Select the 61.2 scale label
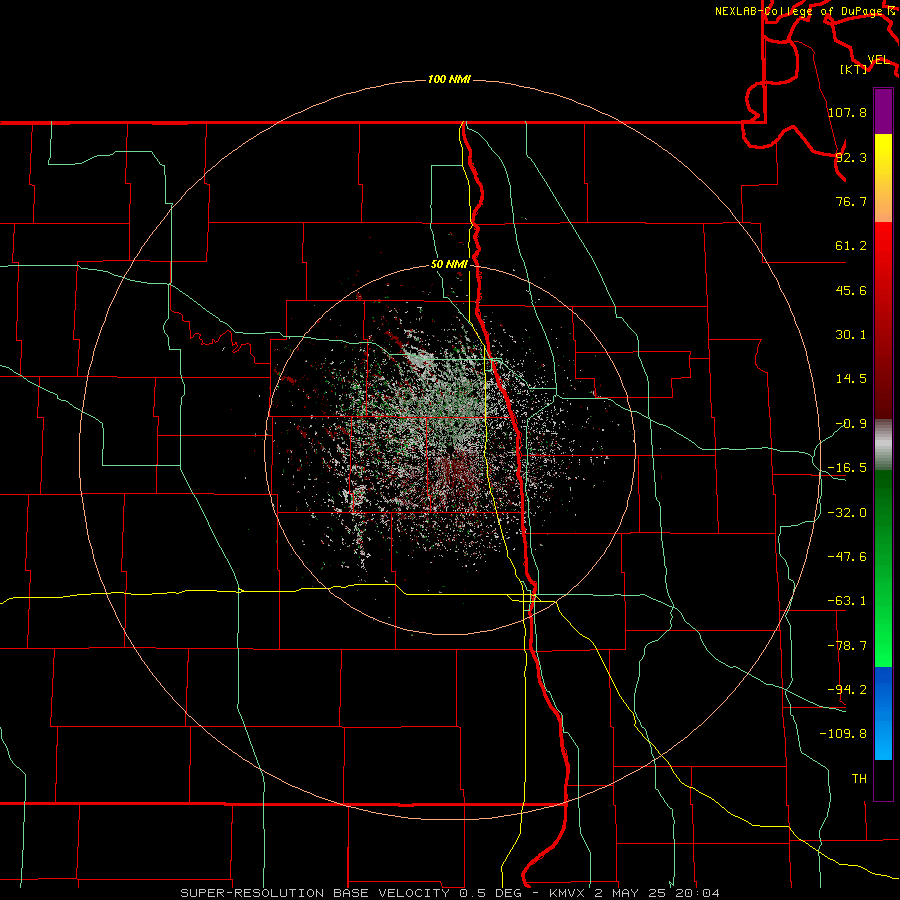 [851, 246]
